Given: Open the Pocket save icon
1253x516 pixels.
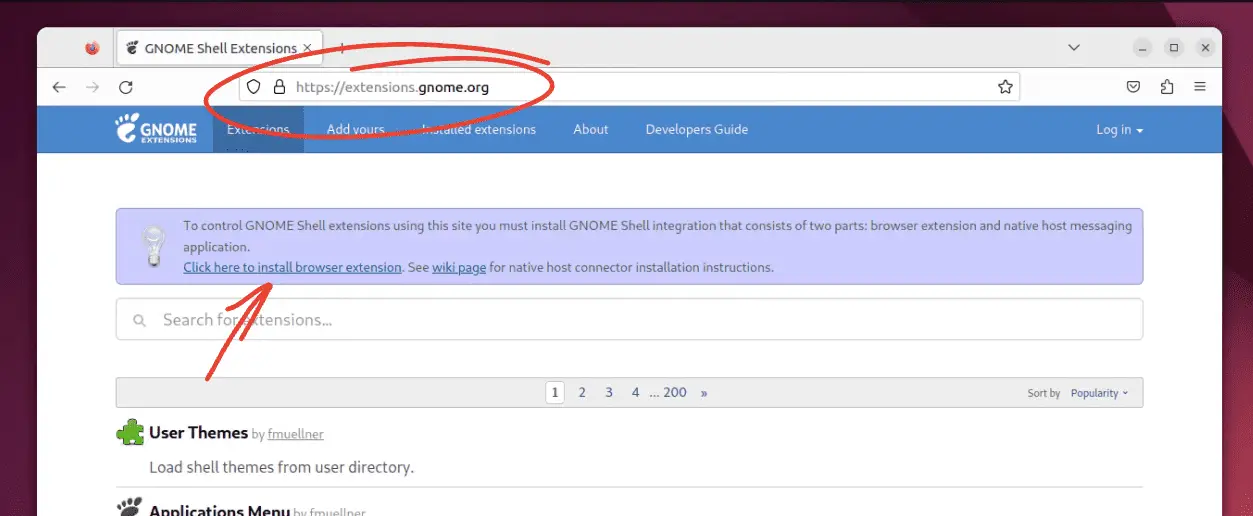Looking at the screenshot, I should tap(1133, 87).
